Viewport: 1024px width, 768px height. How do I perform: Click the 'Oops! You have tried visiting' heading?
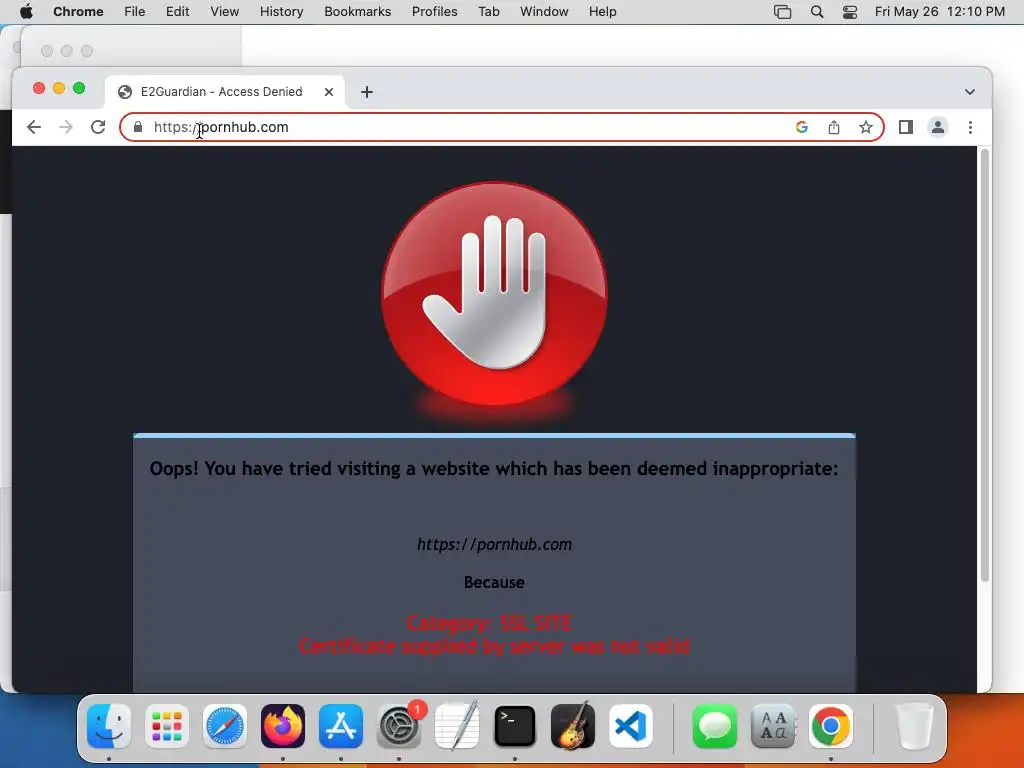pyautogui.click(x=494, y=469)
